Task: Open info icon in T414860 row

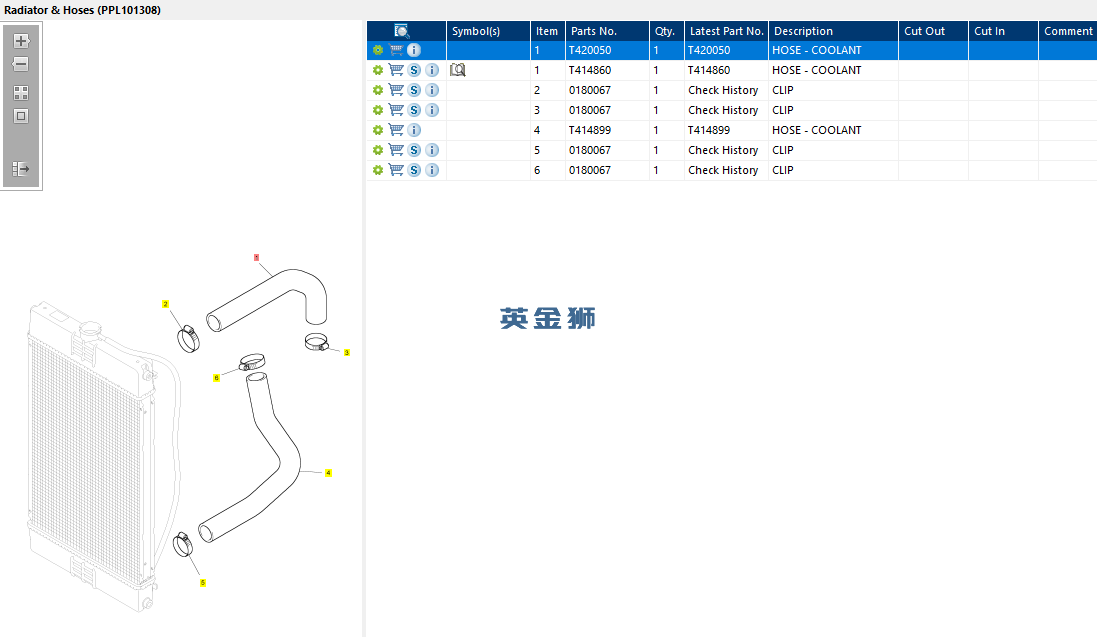Action: coord(432,70)
